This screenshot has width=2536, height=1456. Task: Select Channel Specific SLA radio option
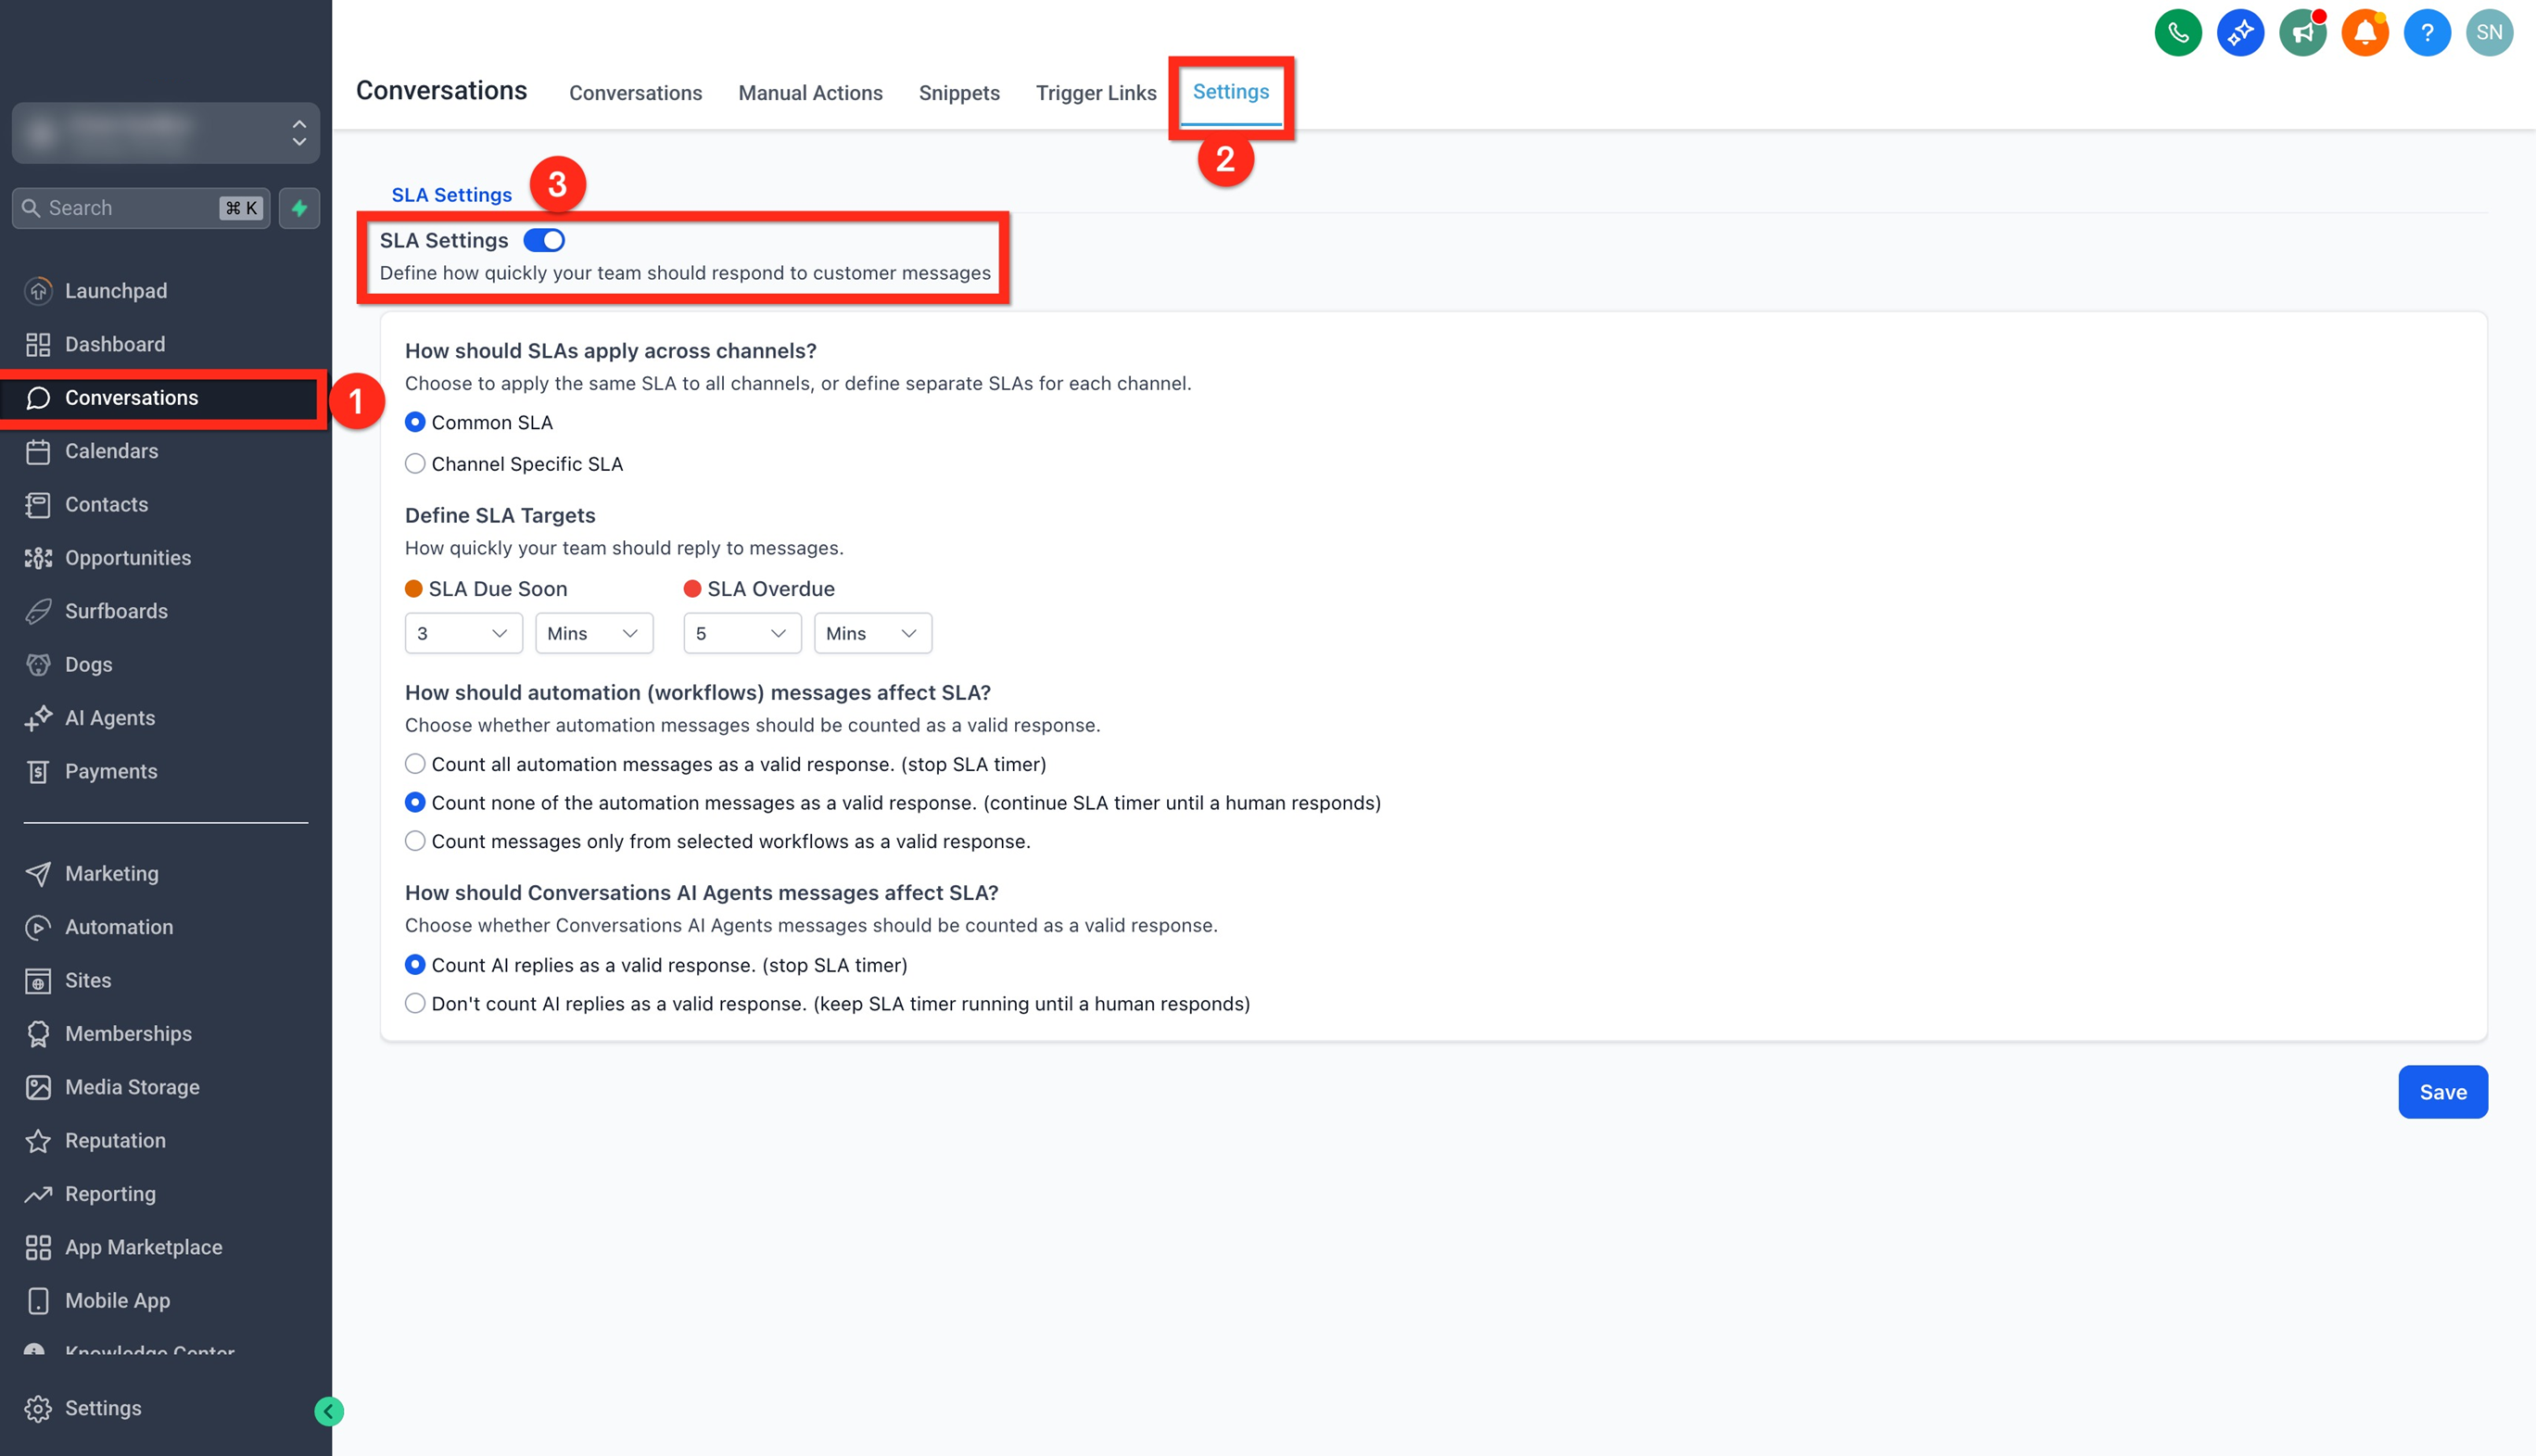tap(415, 464)
